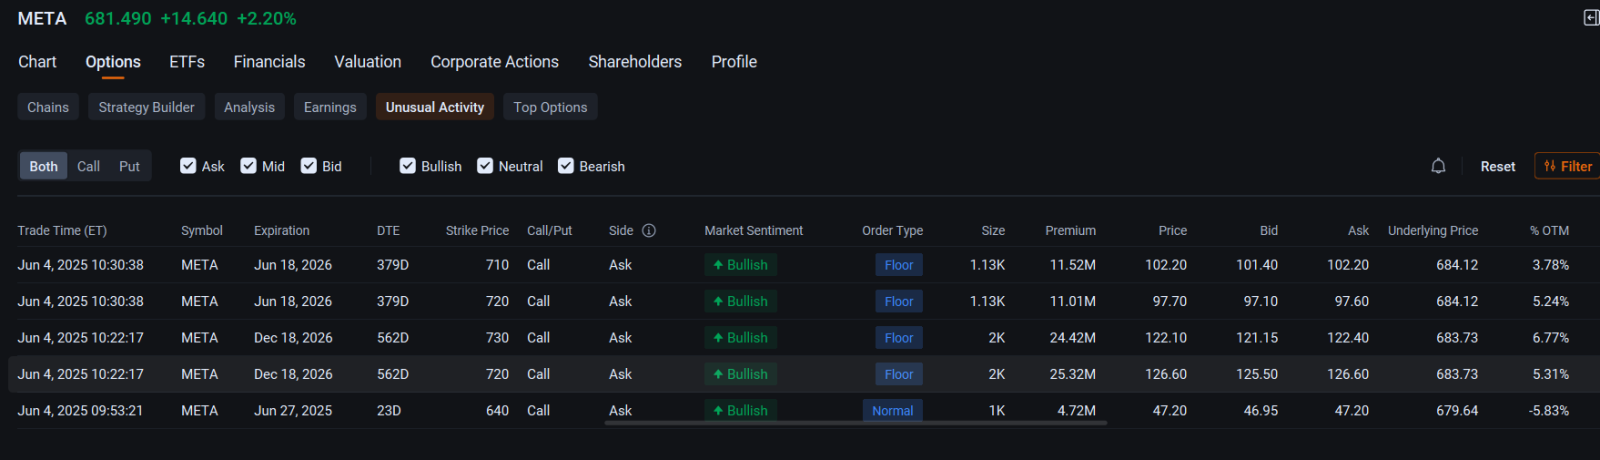Image resolution: width=1600 pixels, height=460 pixels.
Task: Sort by the Size column header
Action: point(993,230)
